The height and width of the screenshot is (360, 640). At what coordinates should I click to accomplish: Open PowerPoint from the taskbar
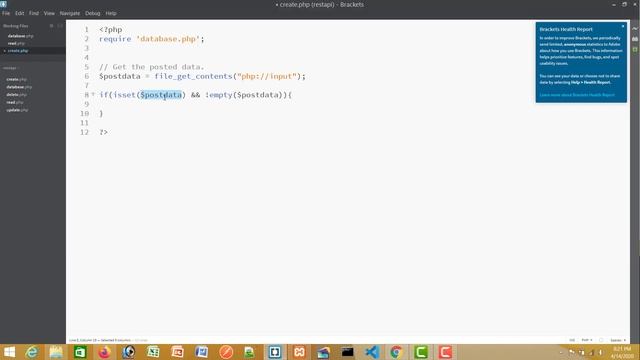point(178,352)
